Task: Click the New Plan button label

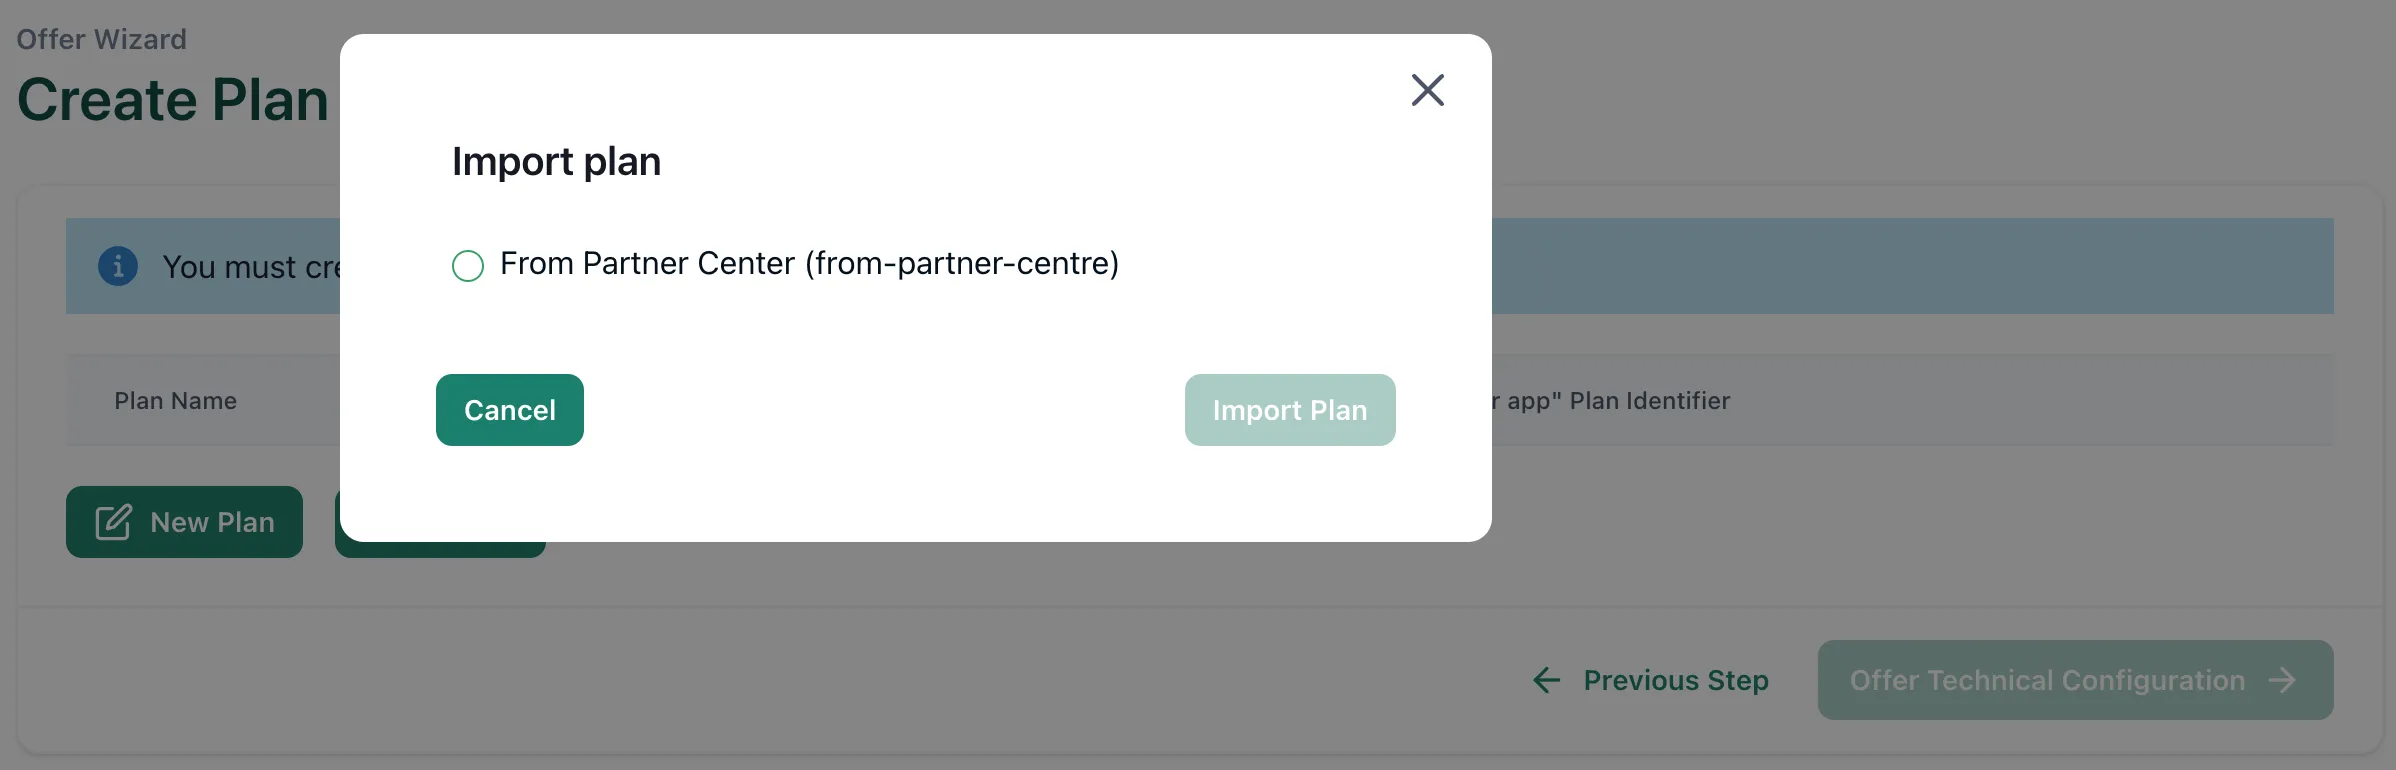Action: (x=212, y=522)
